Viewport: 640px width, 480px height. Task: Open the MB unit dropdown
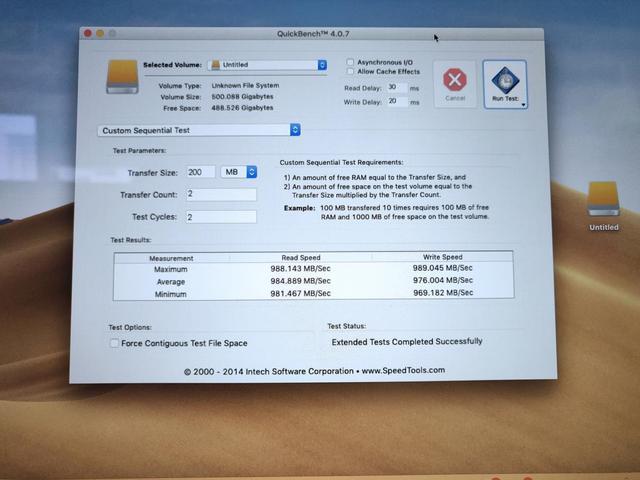point(239,172)
